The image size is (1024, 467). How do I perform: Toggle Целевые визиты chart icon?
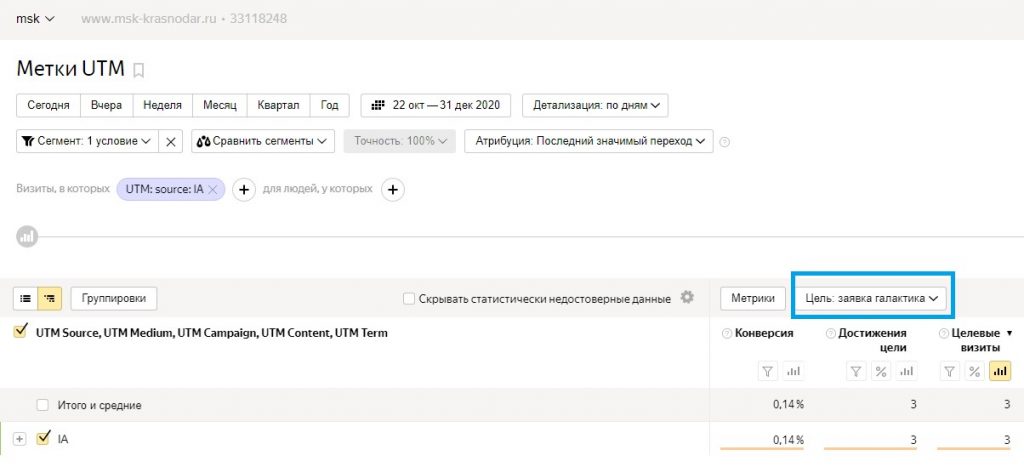tap(1000, 372)
